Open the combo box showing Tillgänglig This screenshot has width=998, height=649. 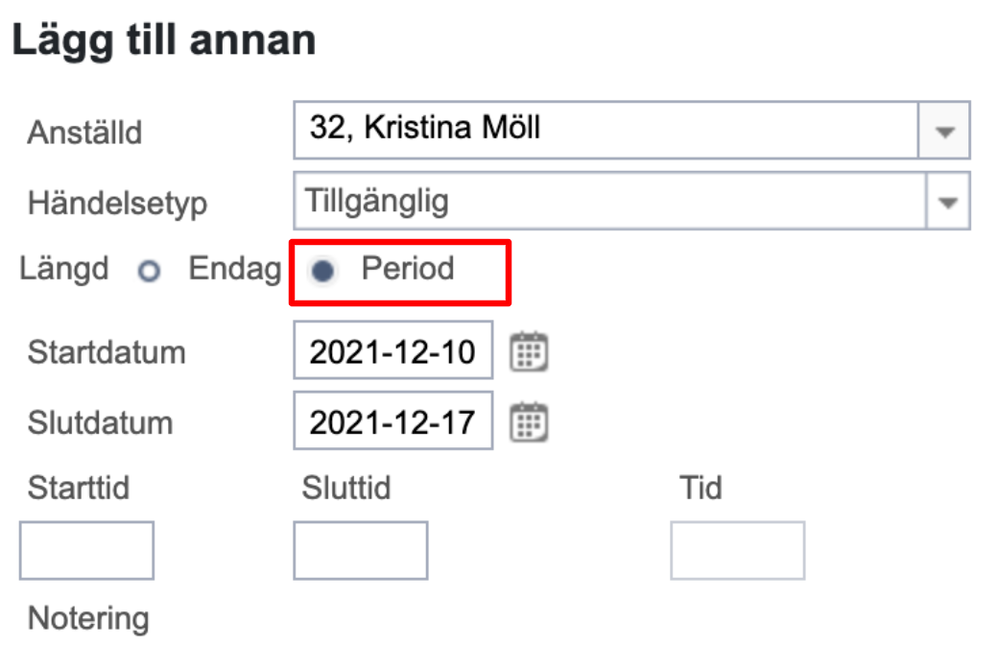coord(631,201)
